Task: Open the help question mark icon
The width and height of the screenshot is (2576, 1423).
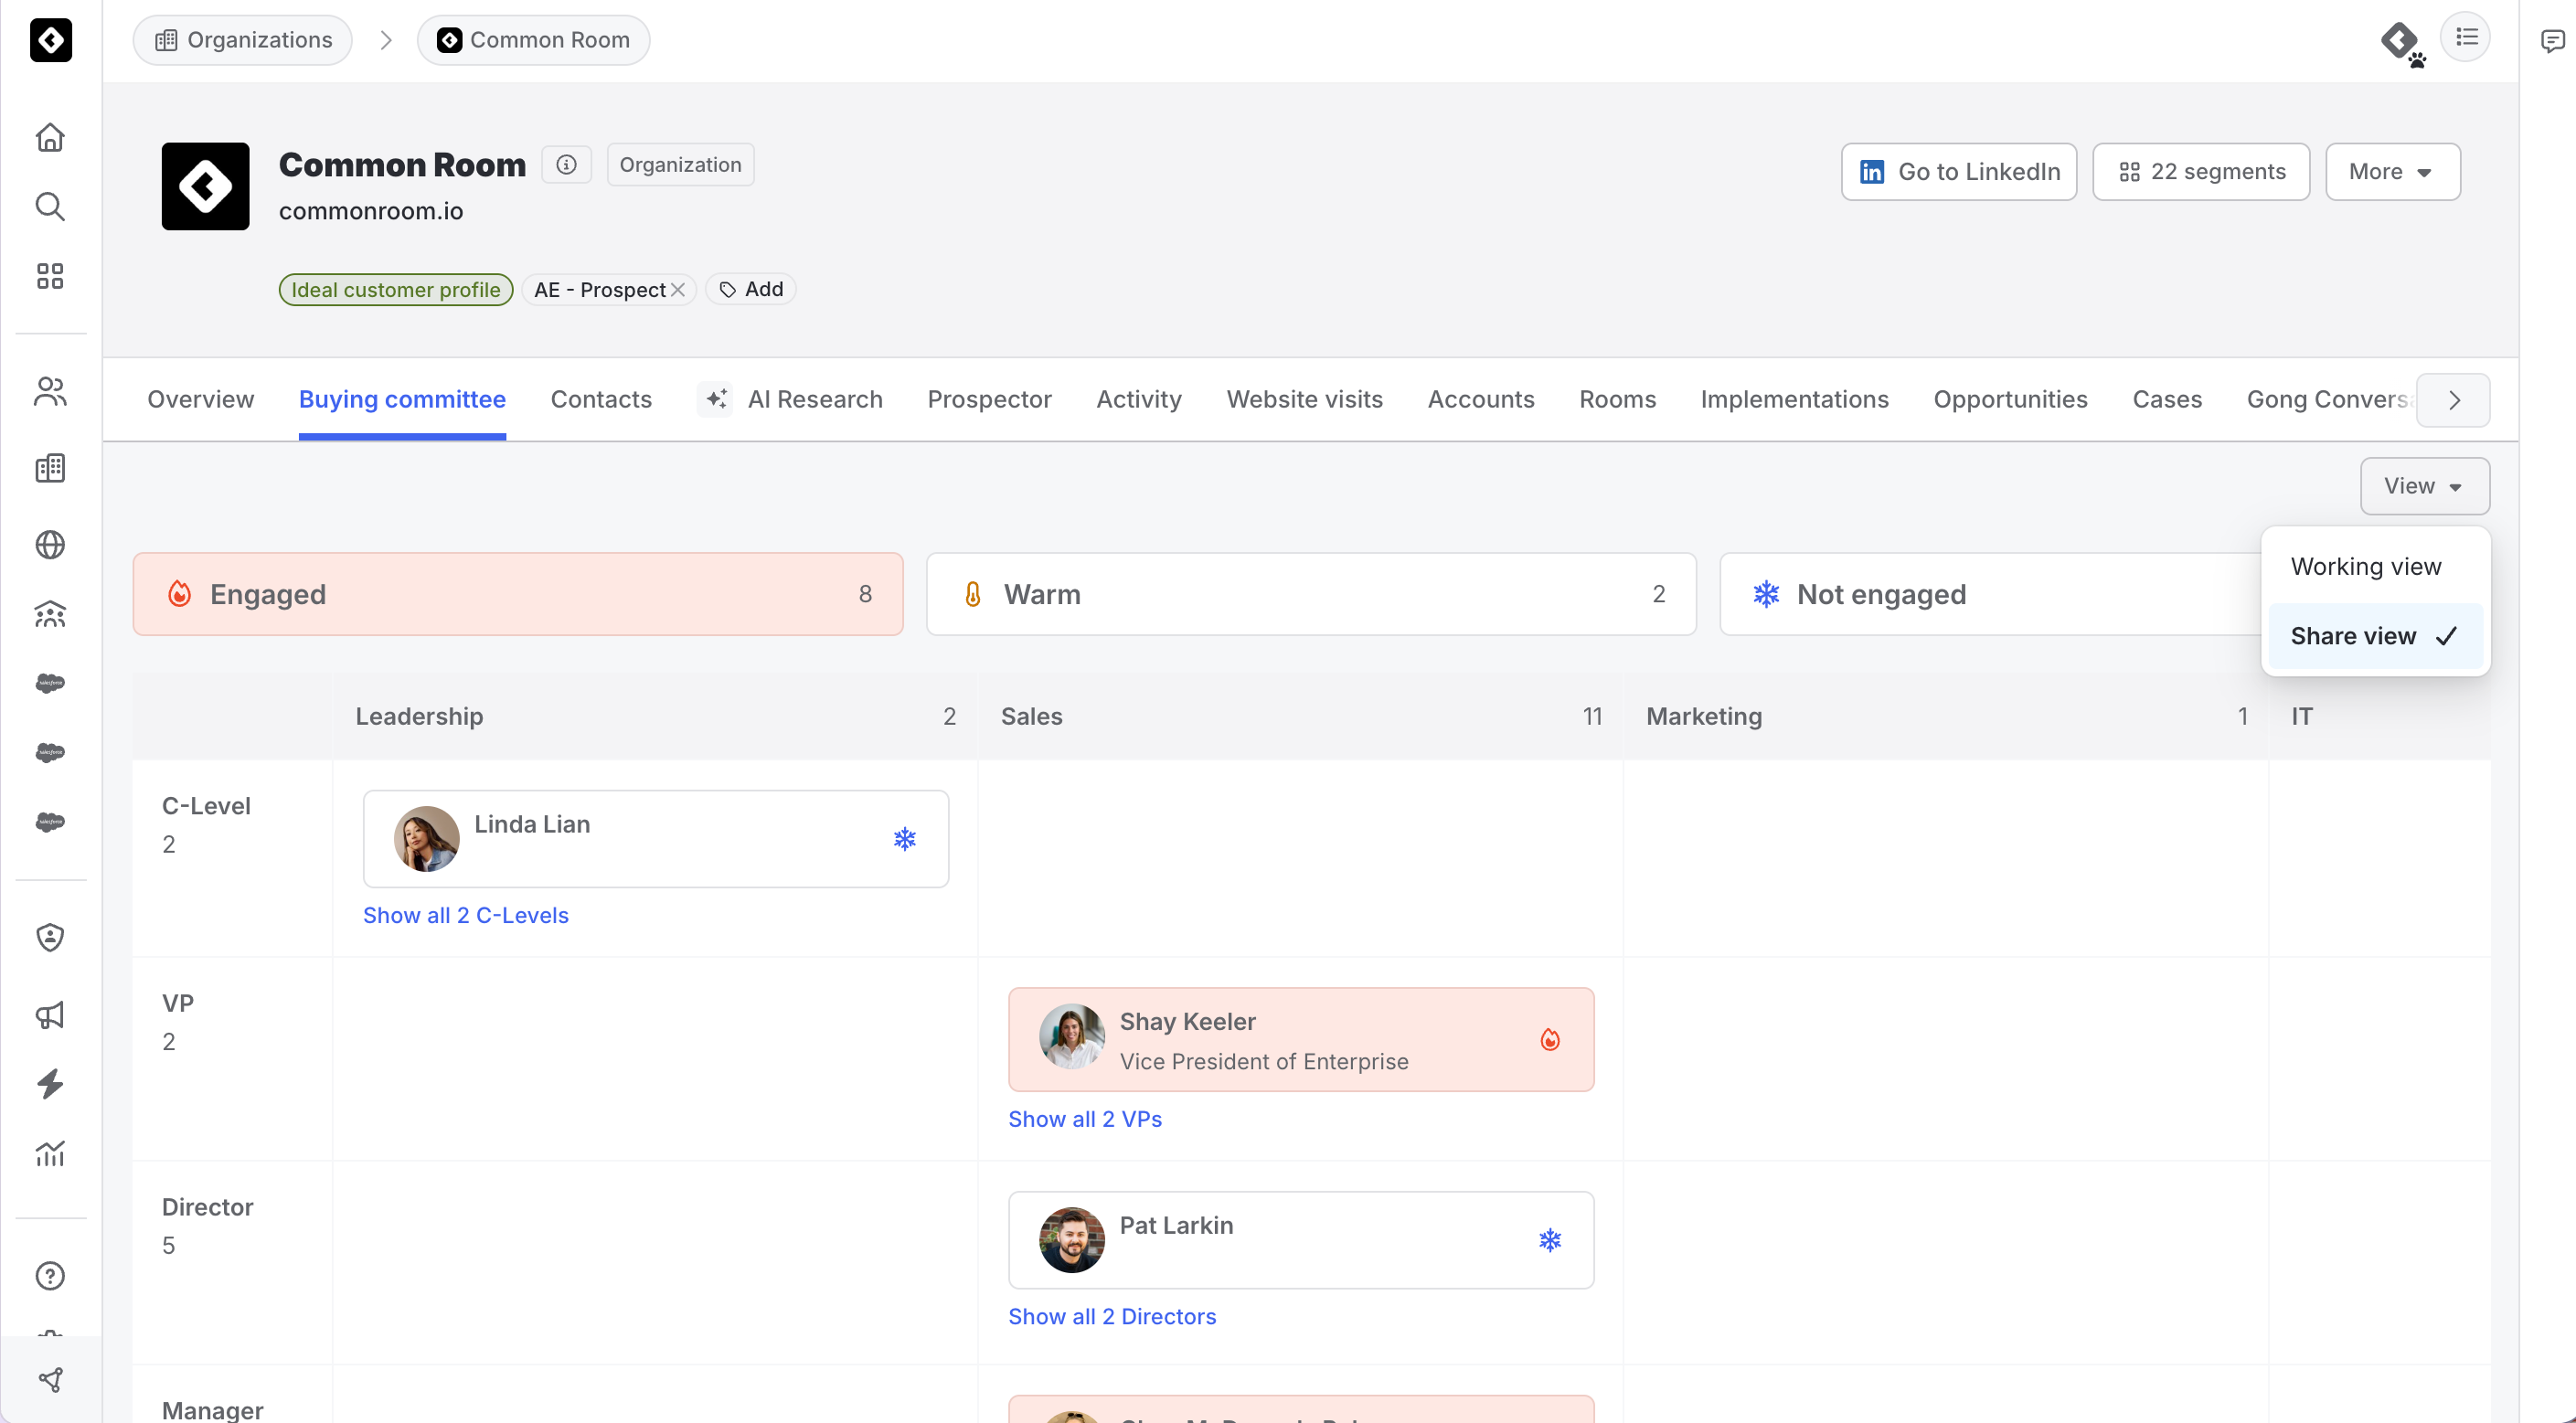Action: pos(50,1276)
